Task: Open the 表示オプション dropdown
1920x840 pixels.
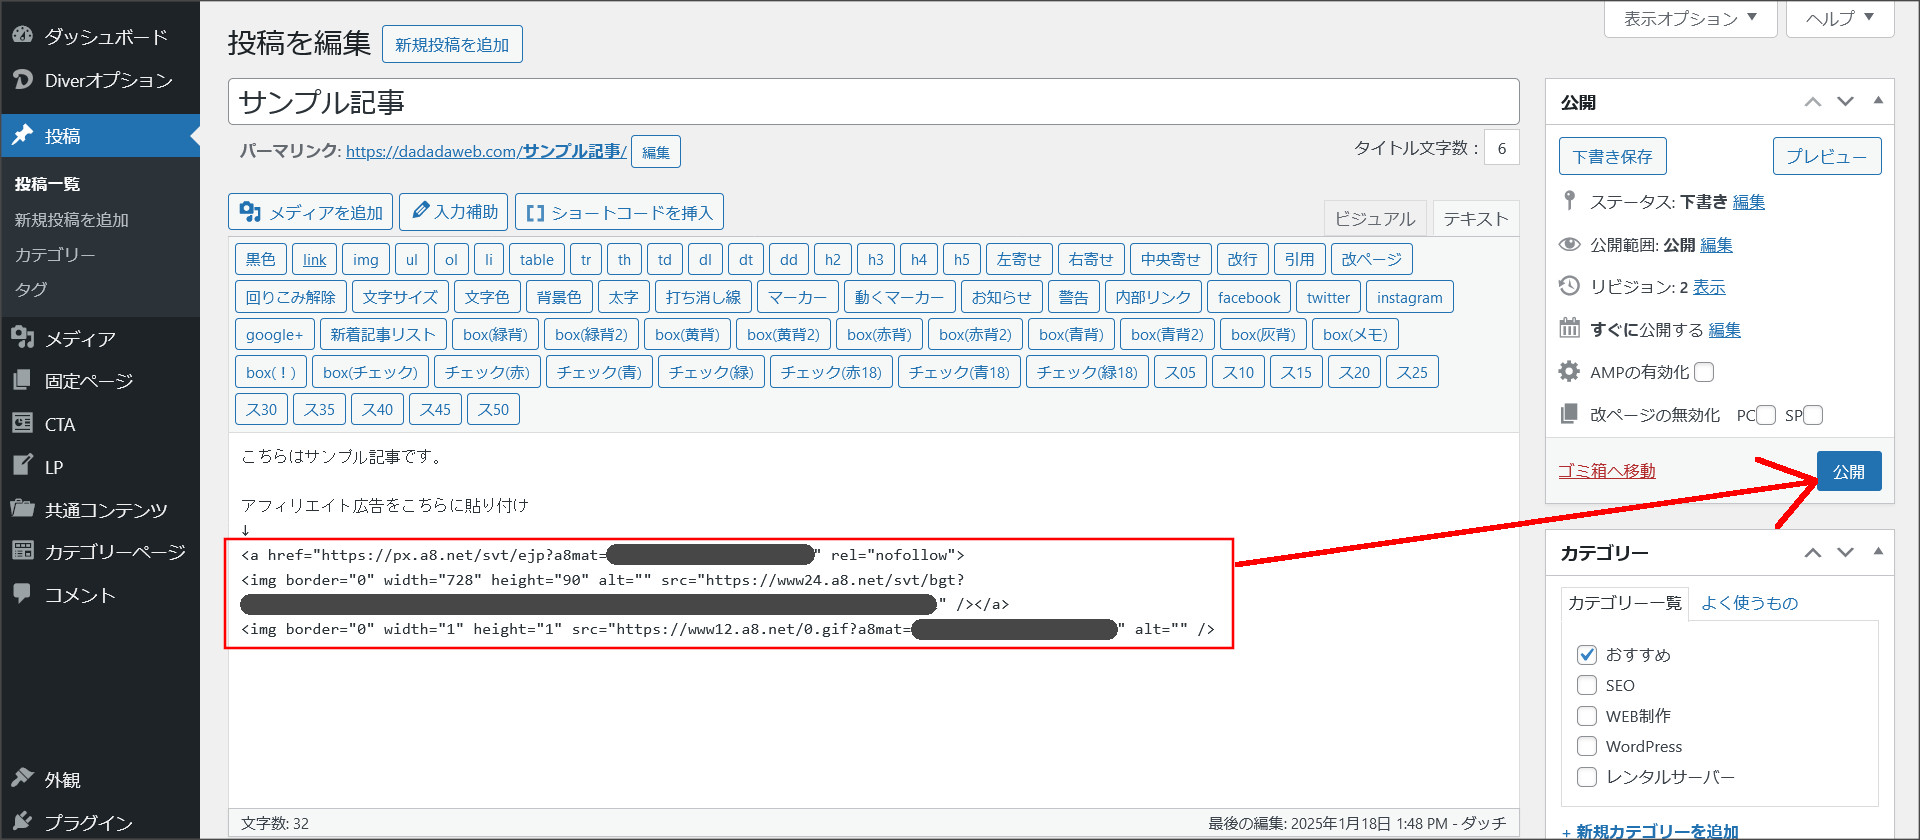Action: coord(1690,18)
